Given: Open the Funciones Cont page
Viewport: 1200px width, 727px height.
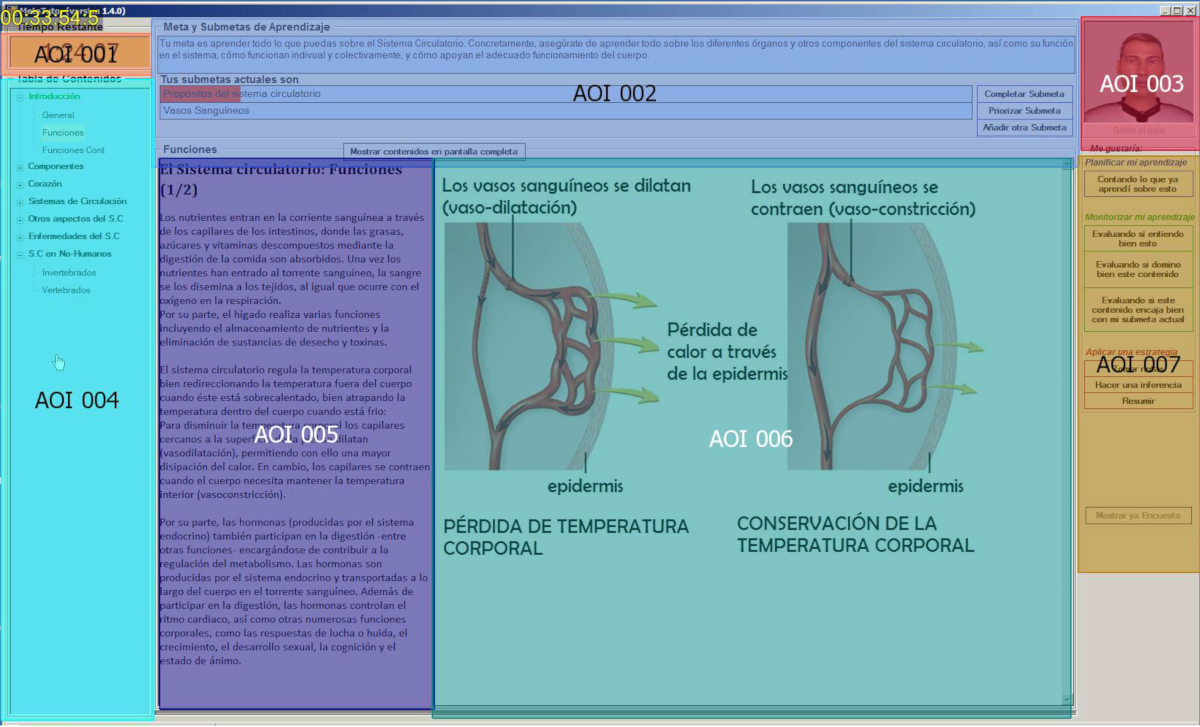Looking at the screenshot, I should (x=73, y=150).
